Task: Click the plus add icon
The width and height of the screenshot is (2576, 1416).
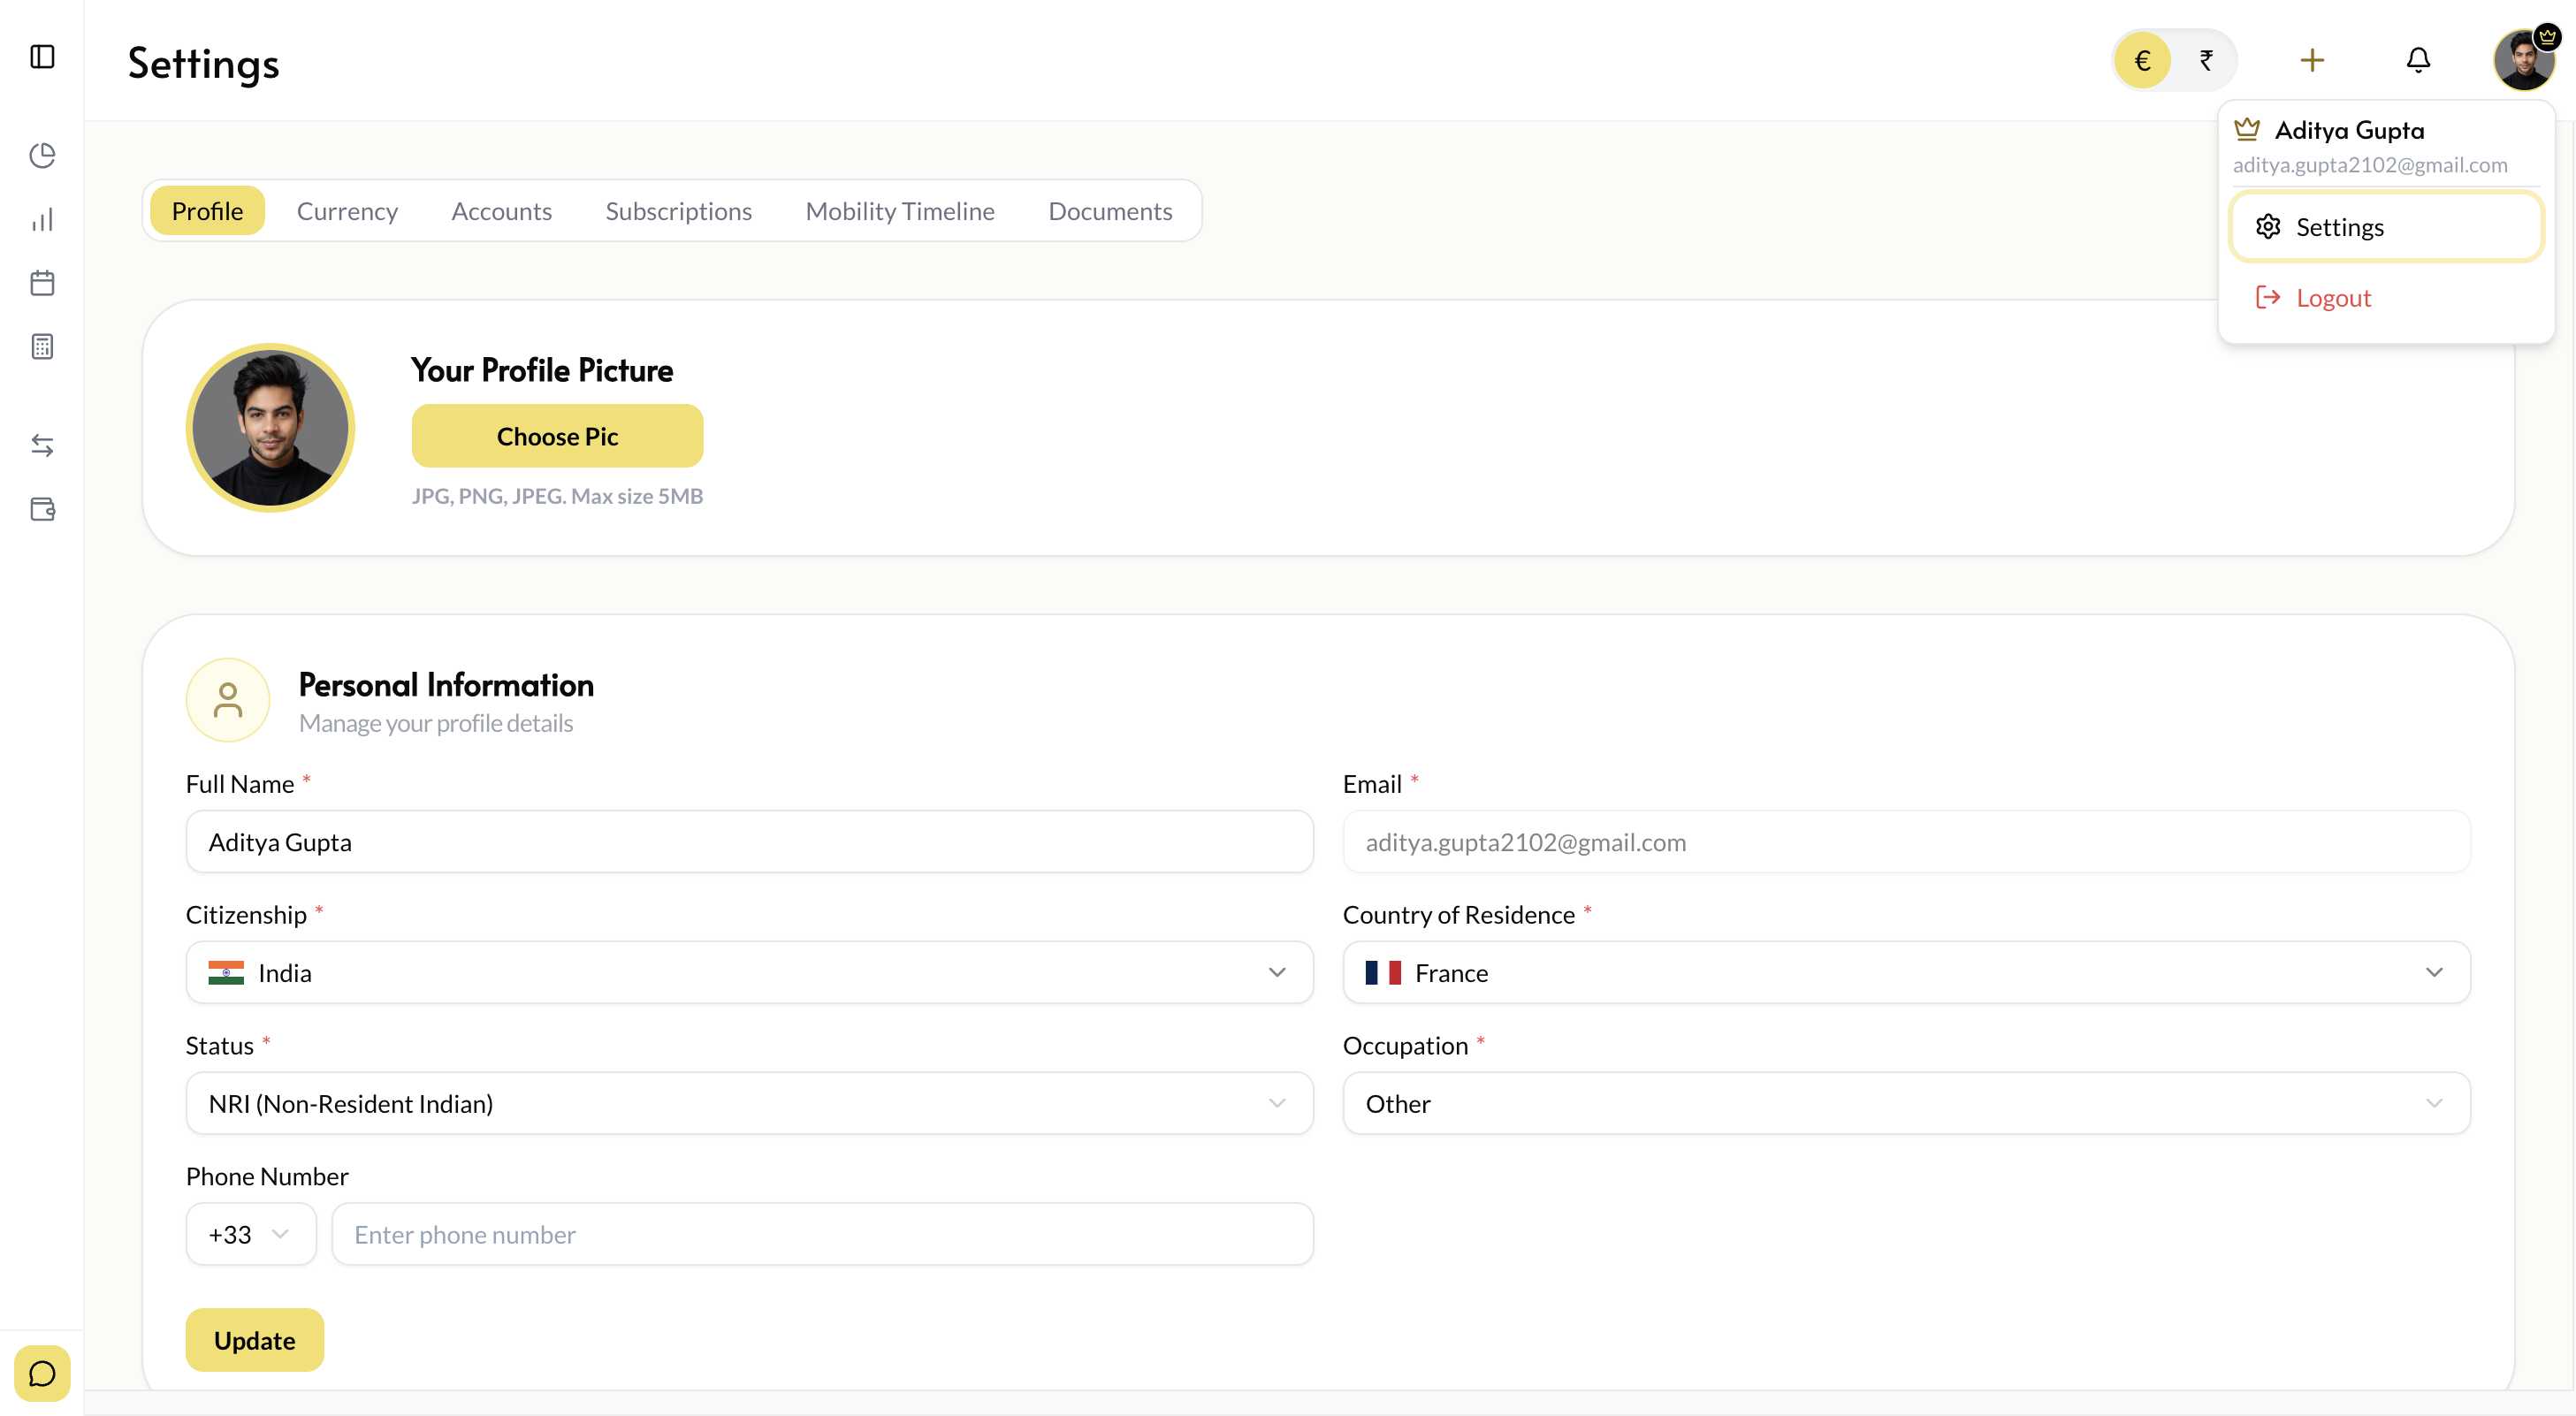Action: coord(2312,60)
